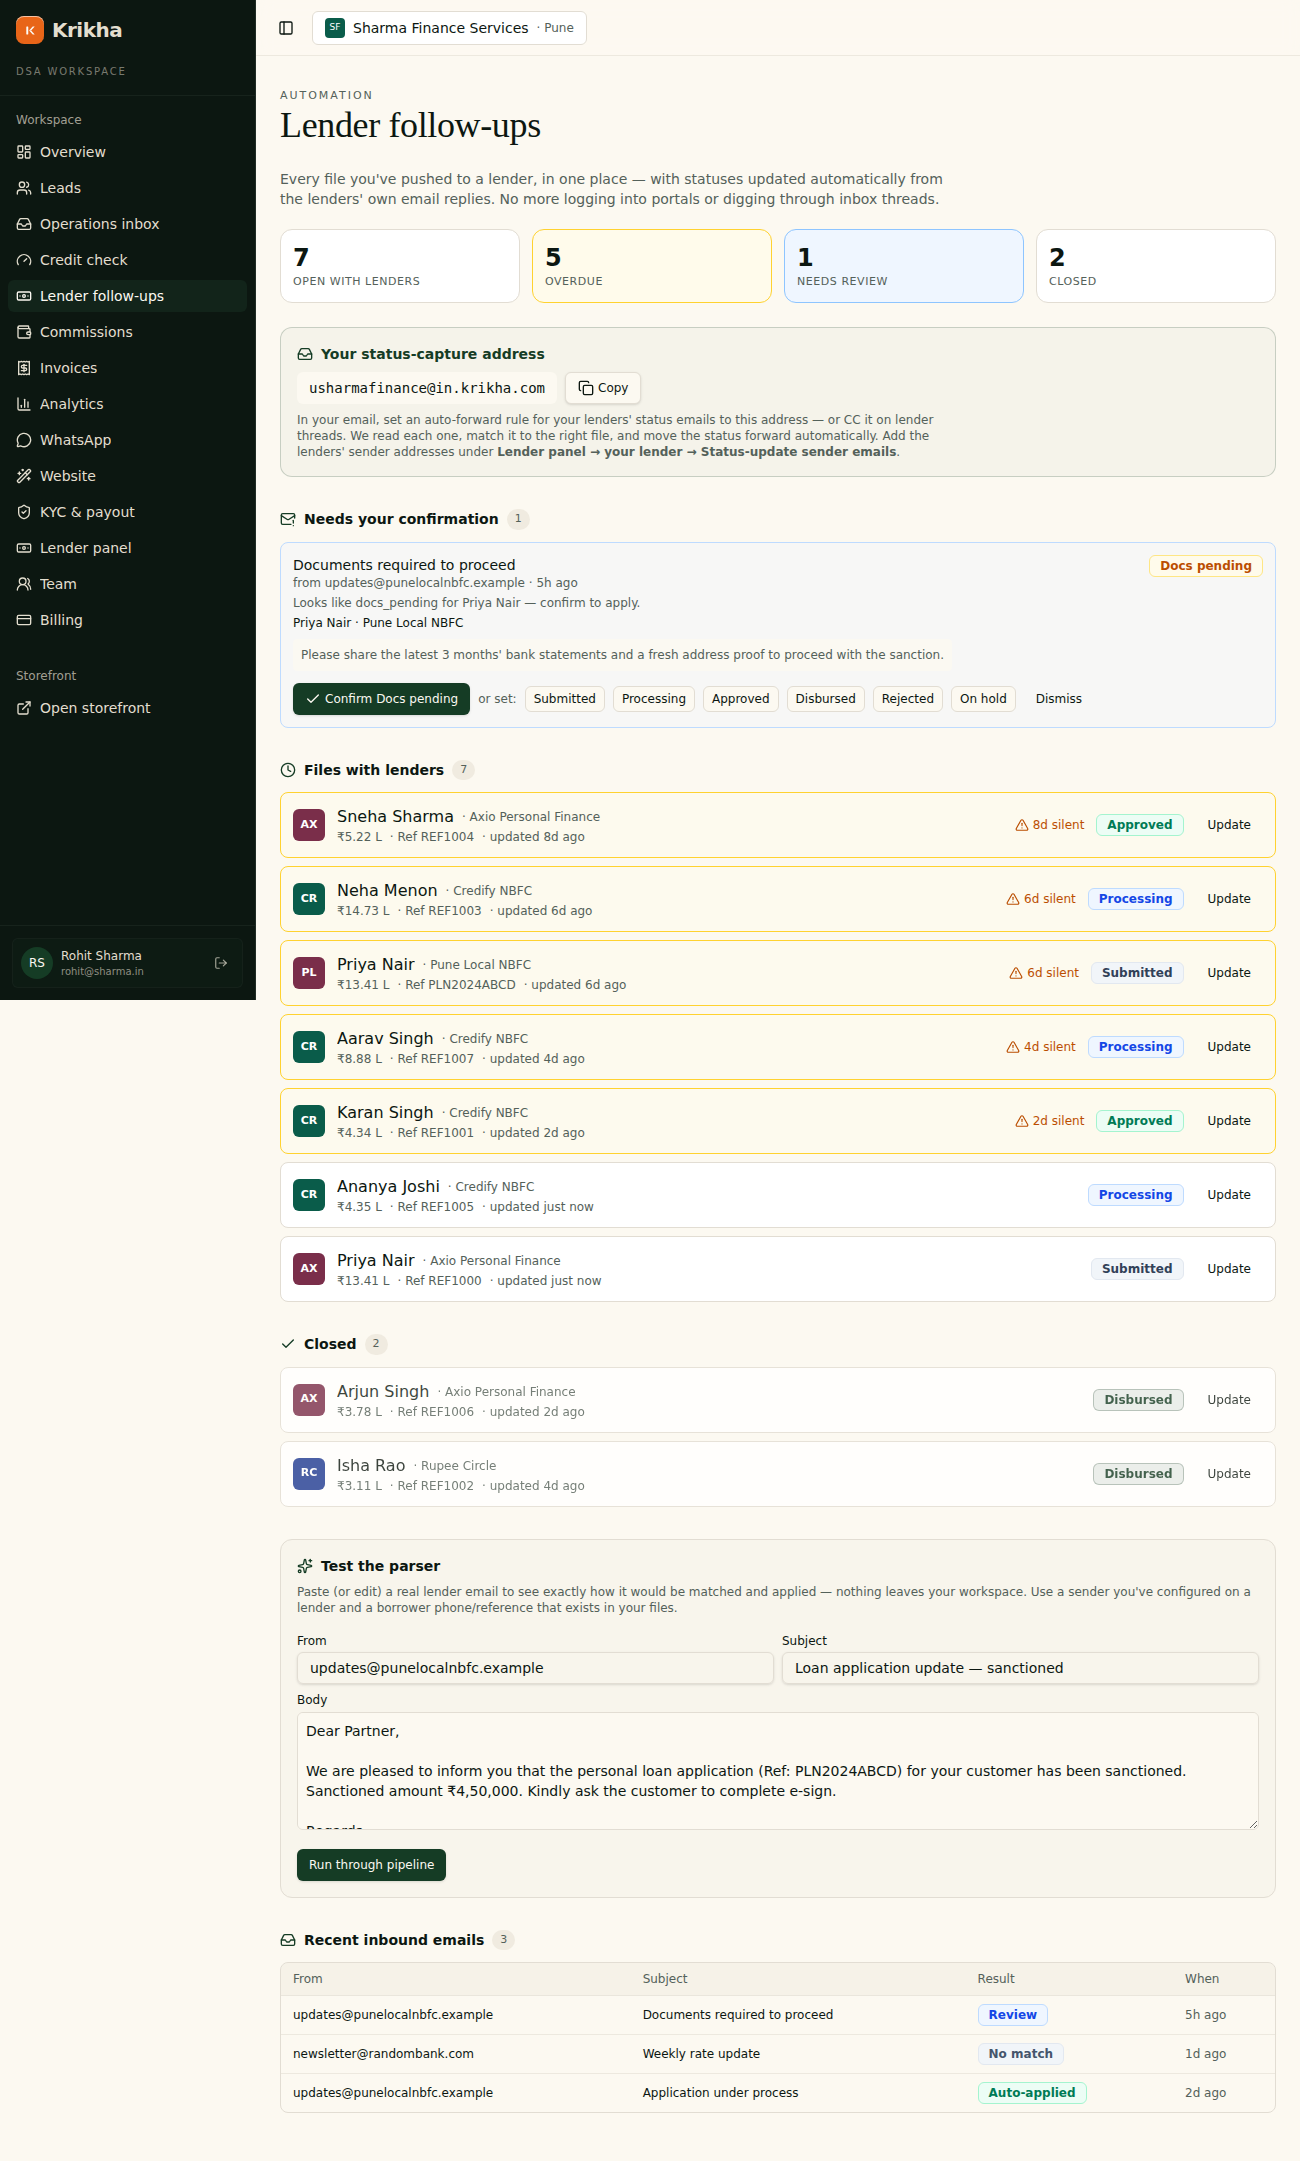Click the Lender panel icon
1300x2161 pixels.
point(24,548)
